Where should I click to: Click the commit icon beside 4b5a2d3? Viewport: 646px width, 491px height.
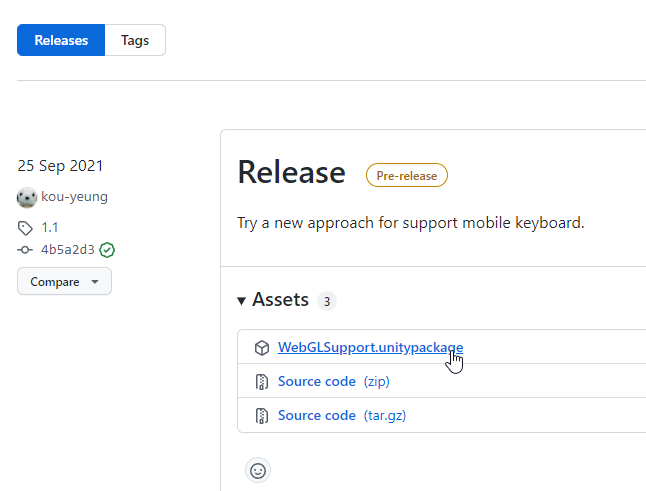pyautogui.click(x=25, y=250)
